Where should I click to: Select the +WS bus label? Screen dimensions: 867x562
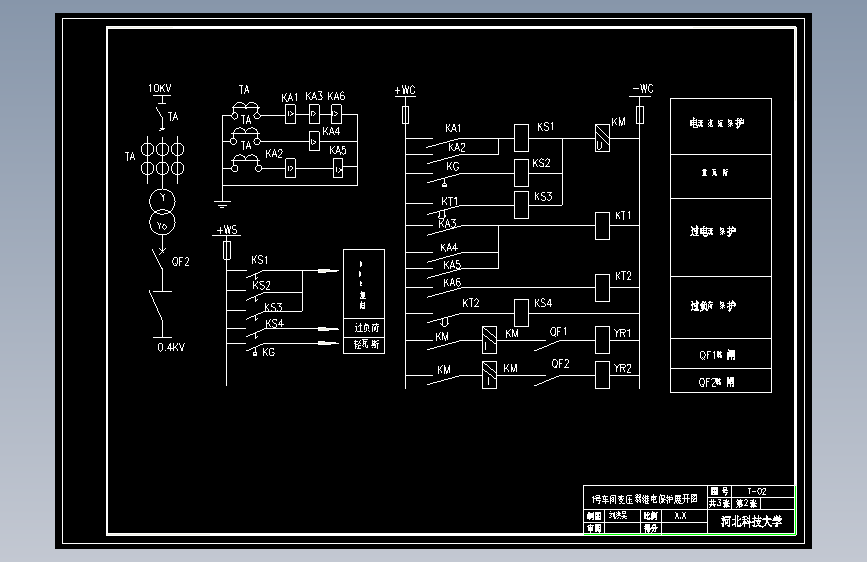[227, 230]
